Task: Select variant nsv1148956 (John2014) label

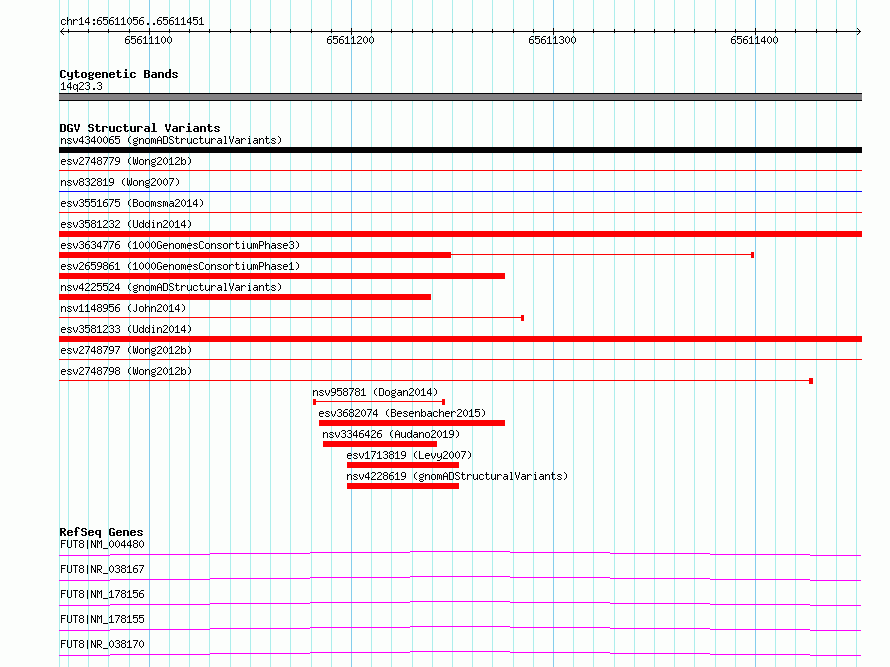Action: pos(123,308)
